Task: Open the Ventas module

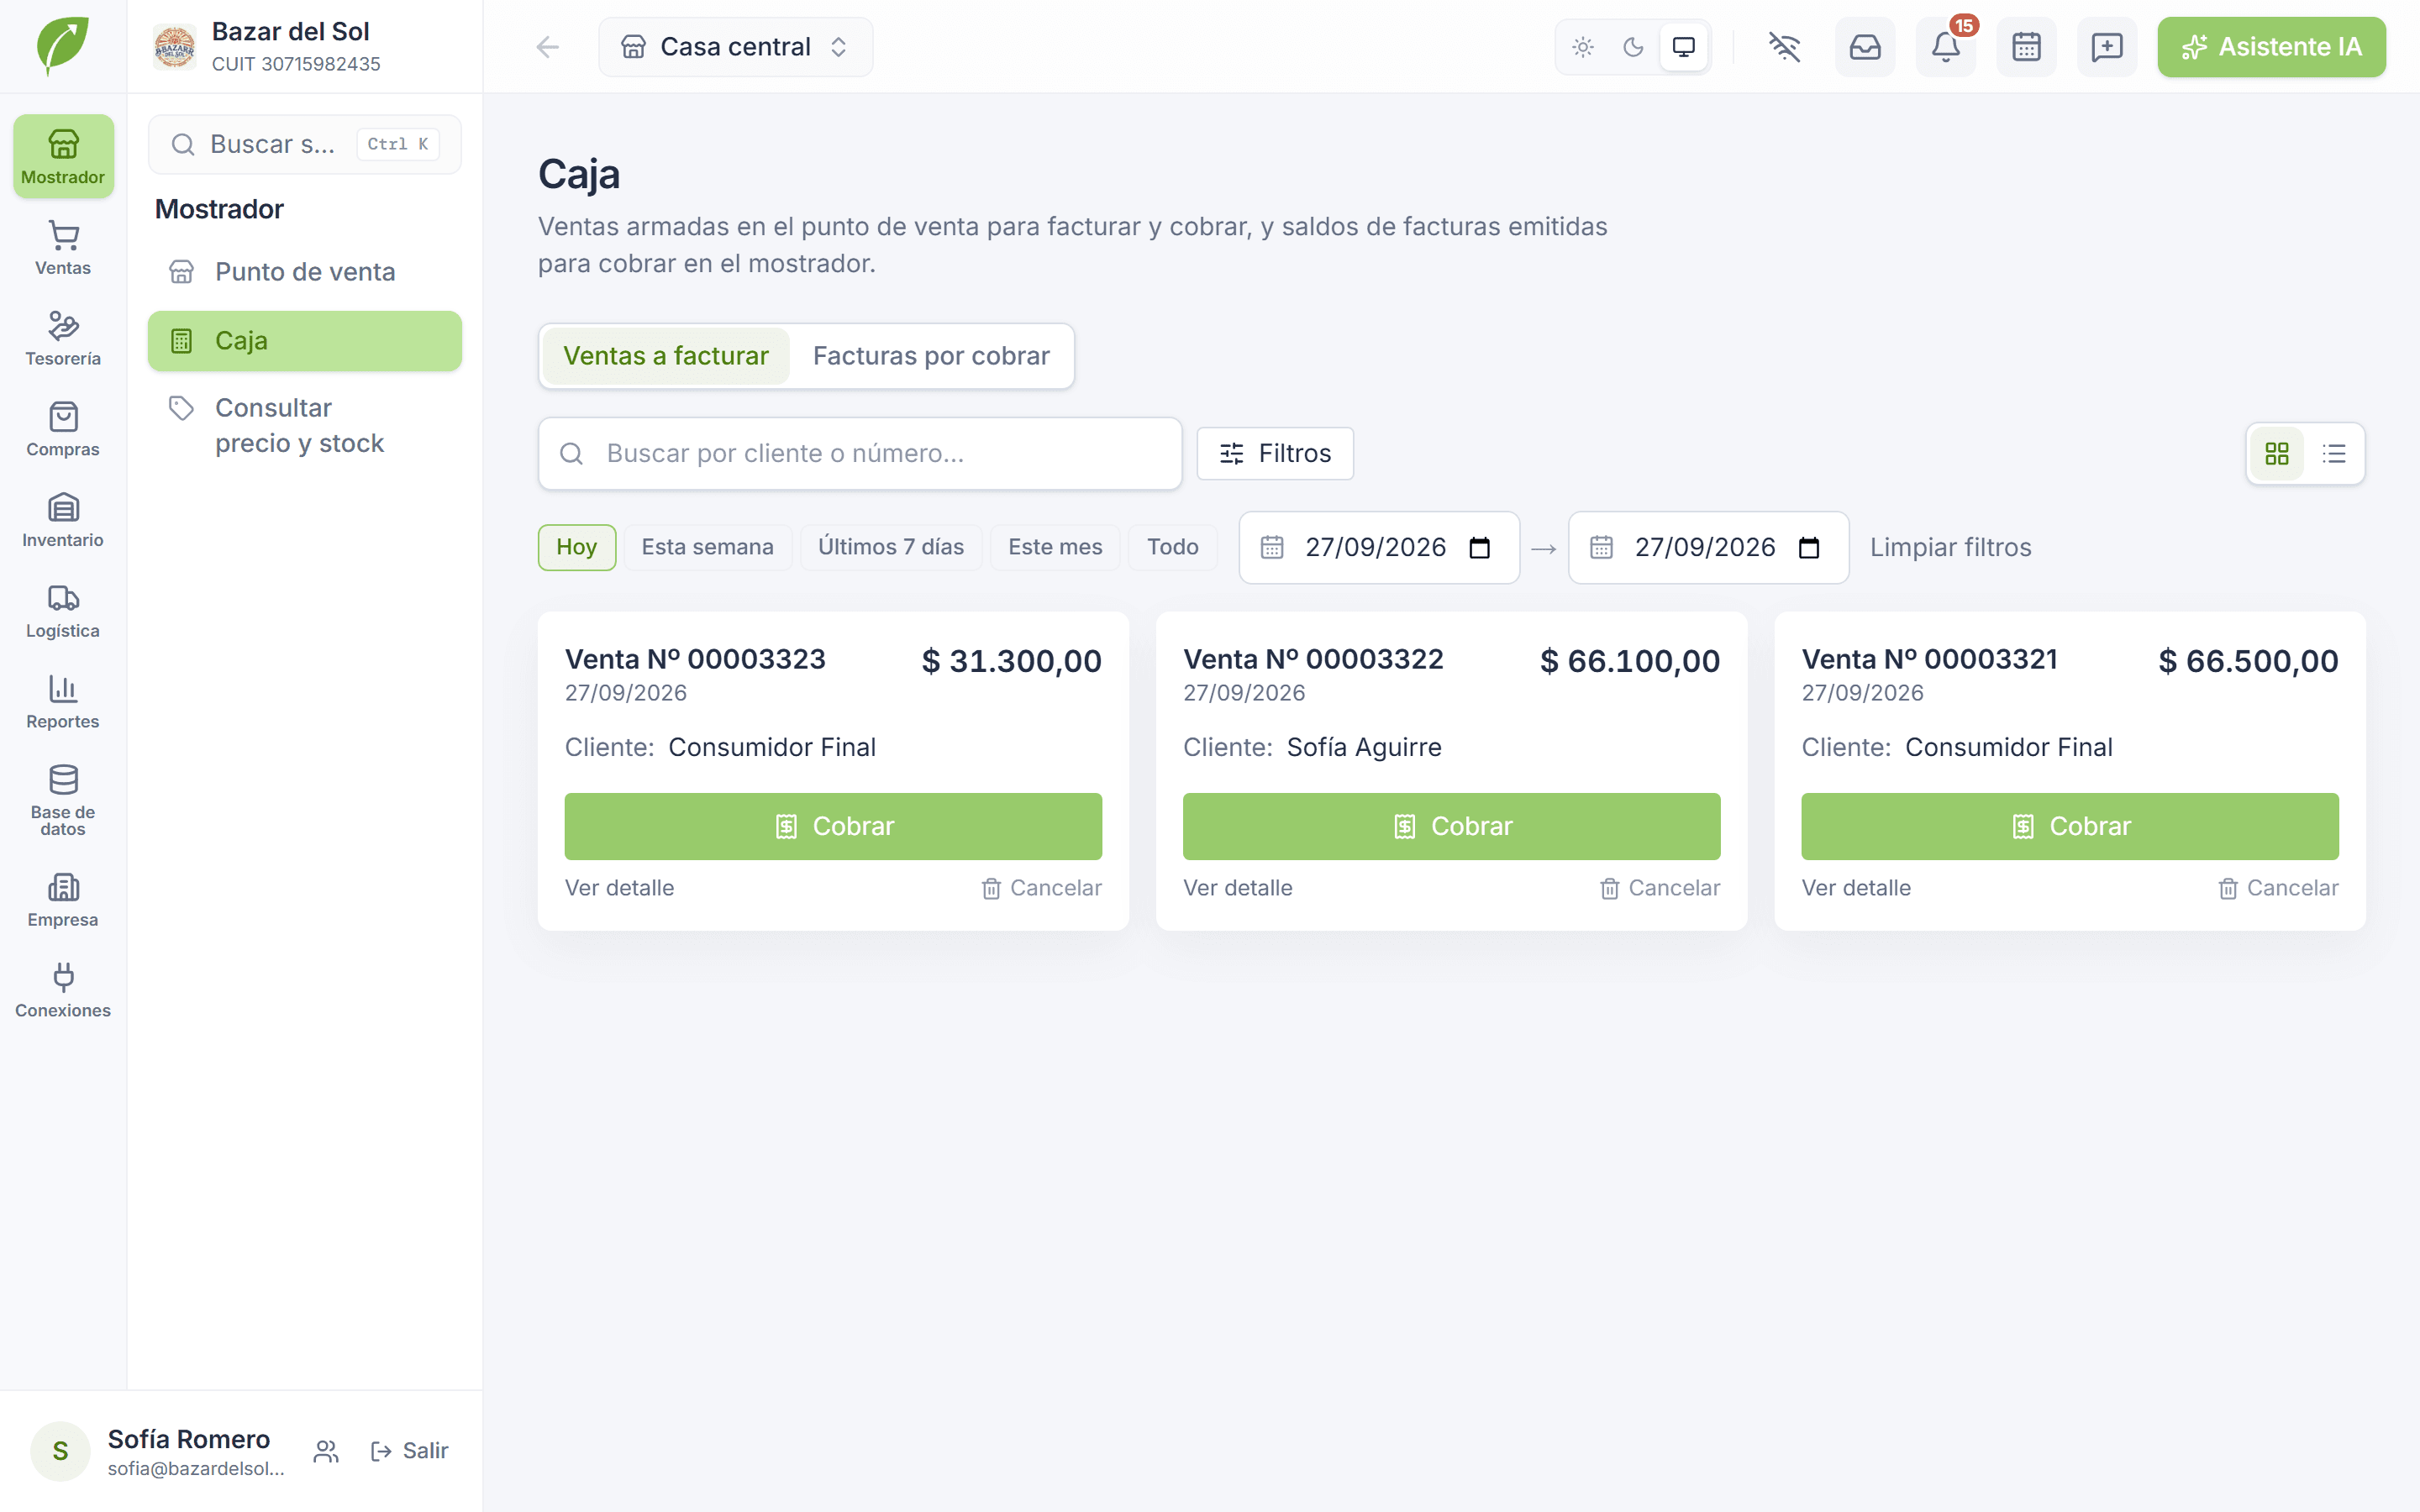Action: pyautogui.click(x=63, y=247)
